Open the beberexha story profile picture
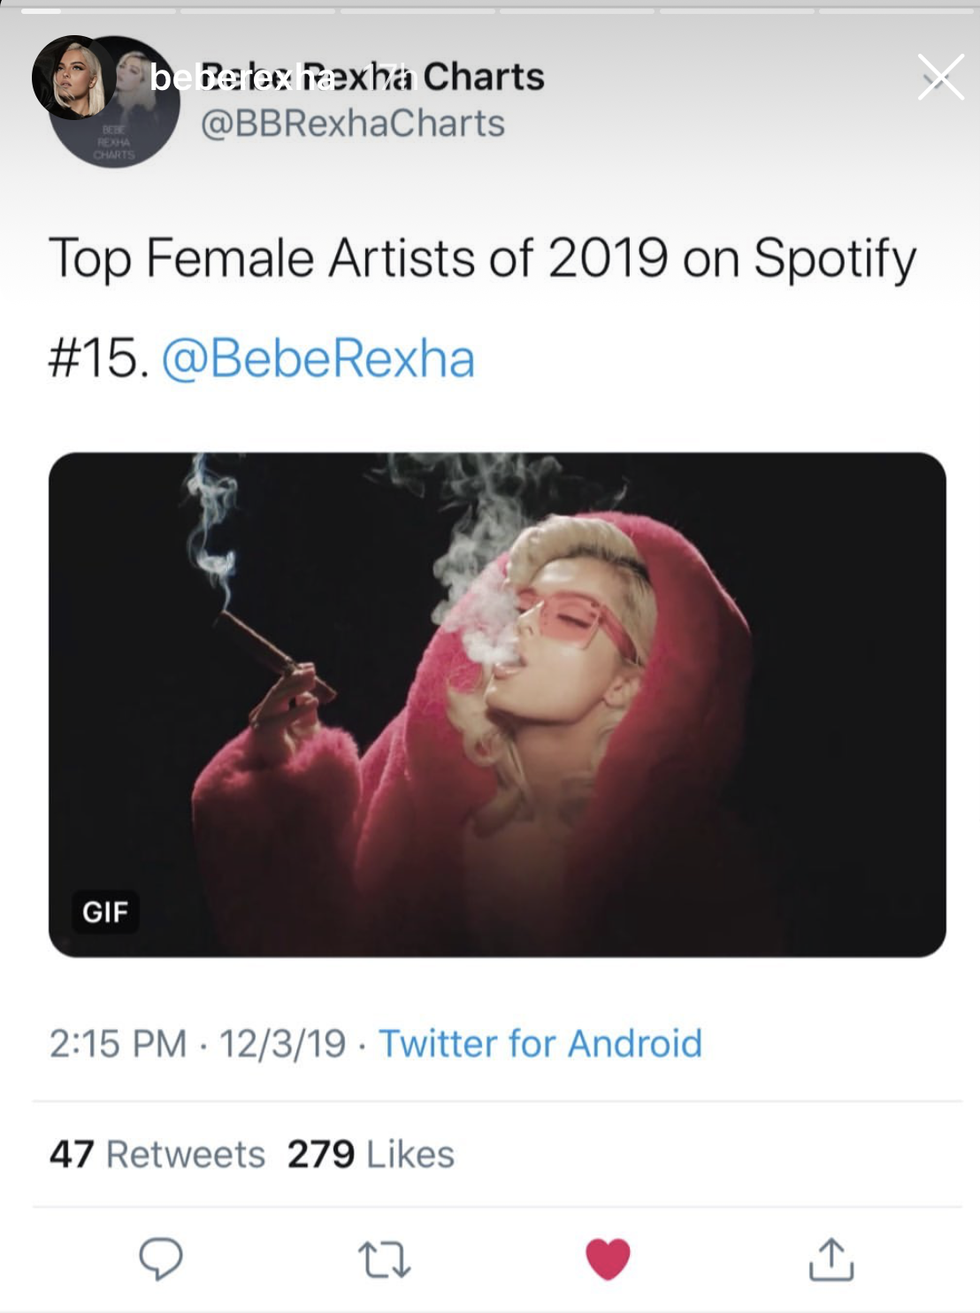 click(70, 77)
